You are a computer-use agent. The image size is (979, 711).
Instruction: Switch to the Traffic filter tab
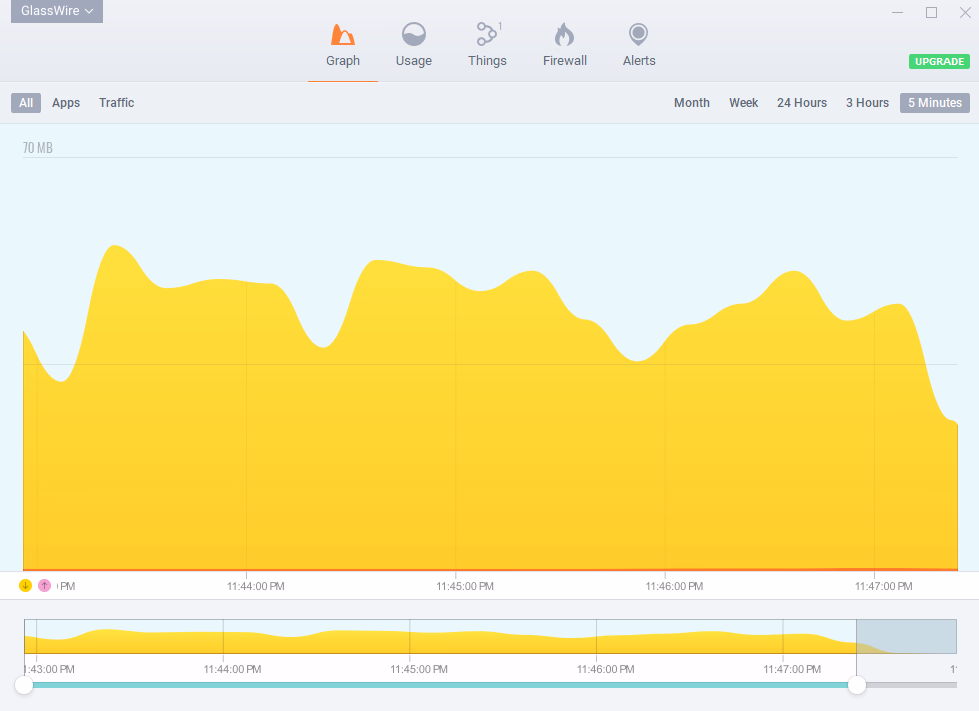(x=116, y=103)
